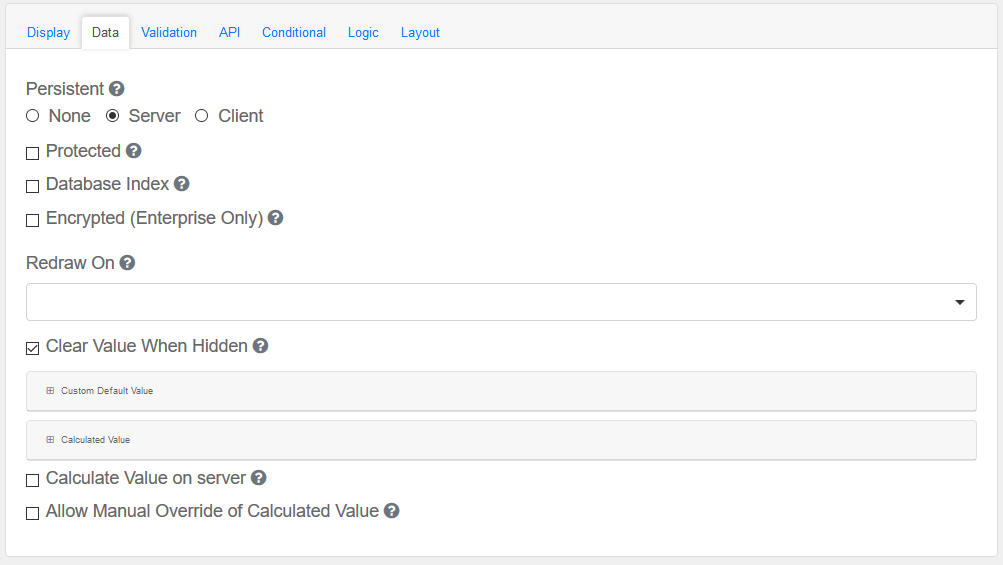Click the help icon beside Protected
1003x565 pixels.
tap(134, 151)
